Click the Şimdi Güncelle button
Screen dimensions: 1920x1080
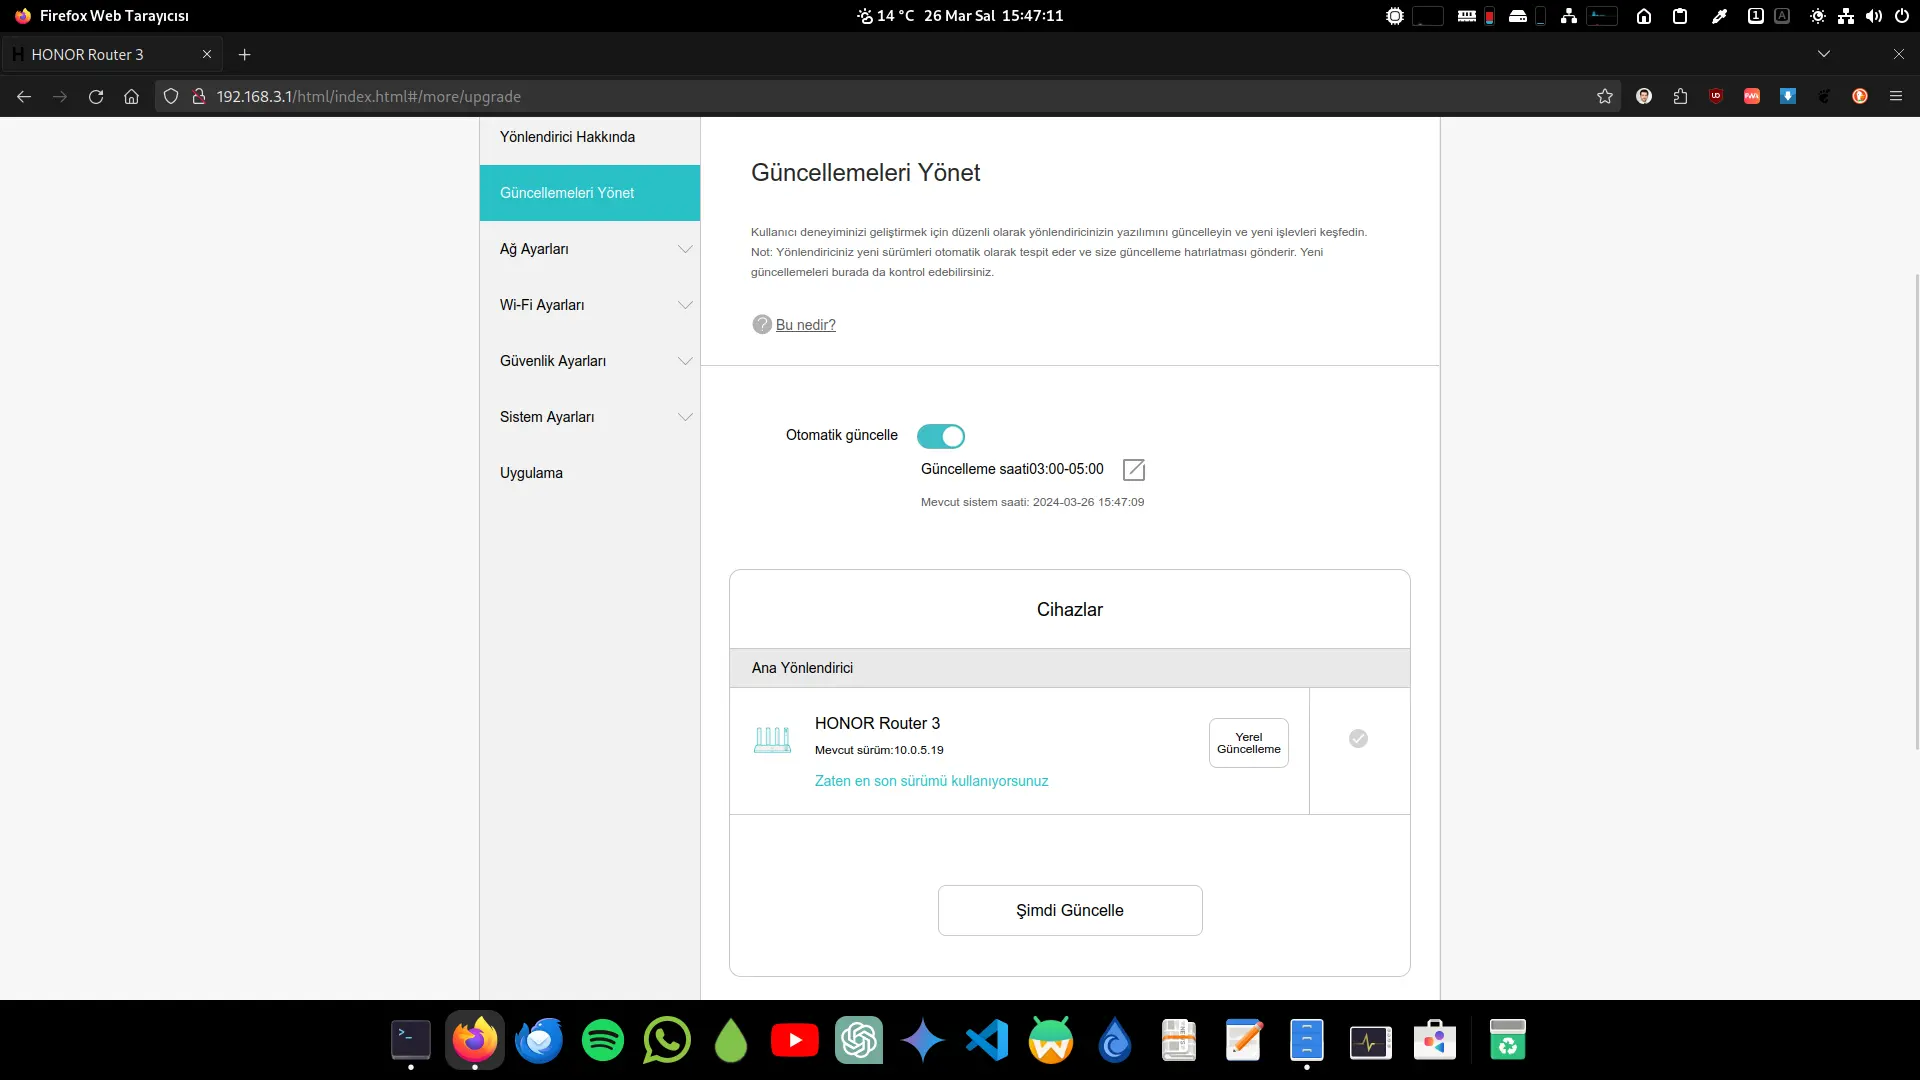(1070, 910)
